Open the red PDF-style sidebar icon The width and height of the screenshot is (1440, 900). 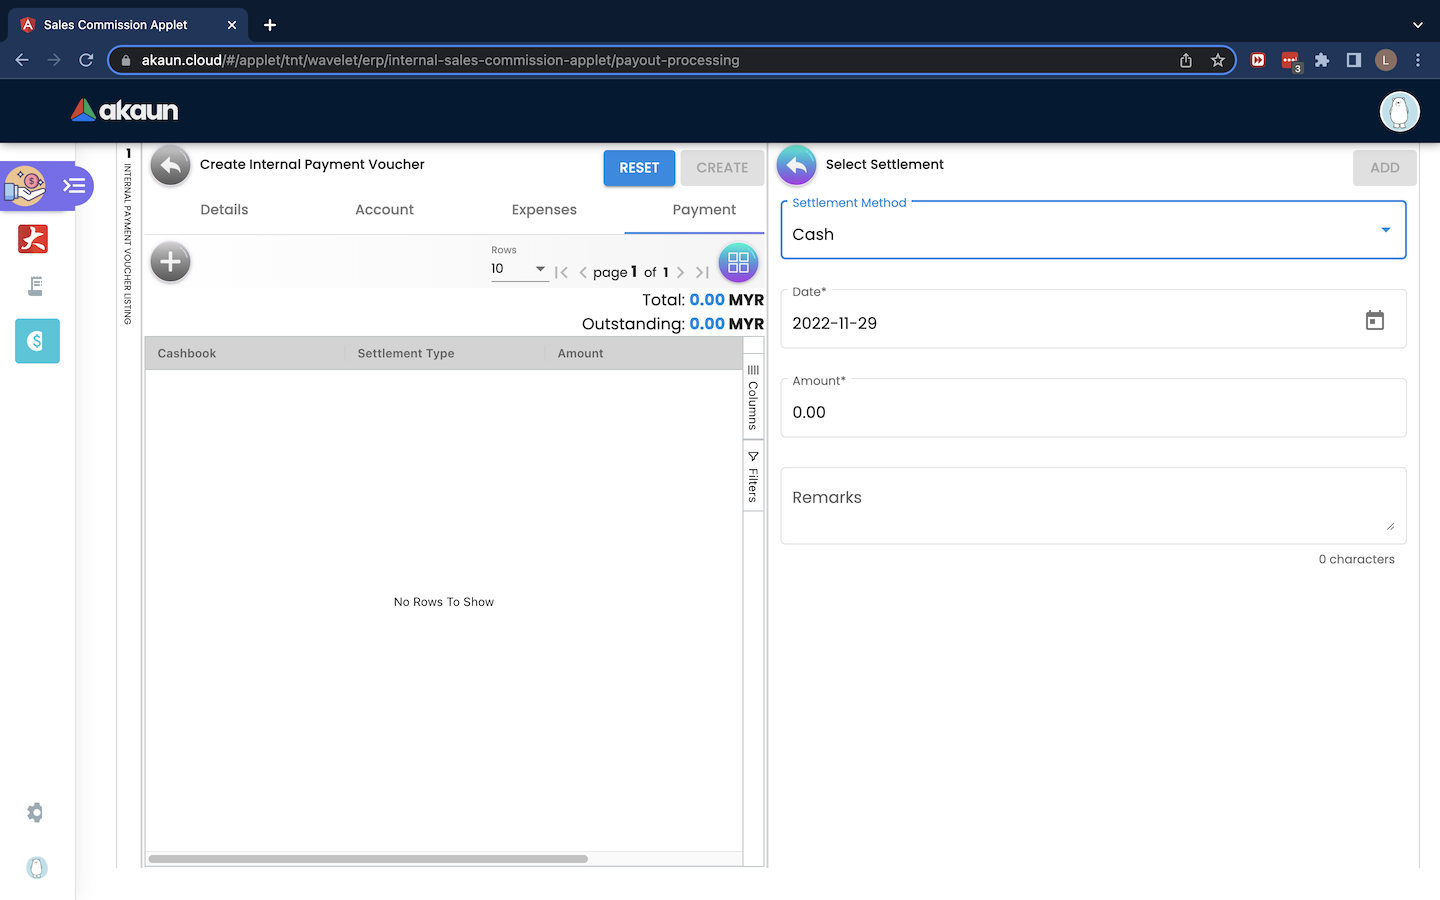pos(33,239)
